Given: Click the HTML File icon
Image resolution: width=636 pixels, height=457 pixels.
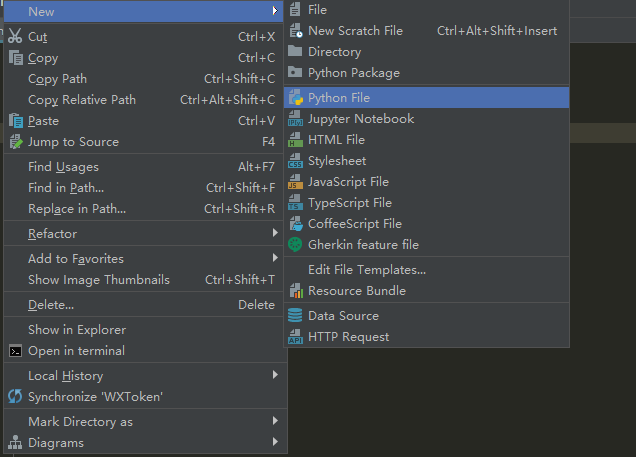Looking at the screenshot, I should 295,140.
